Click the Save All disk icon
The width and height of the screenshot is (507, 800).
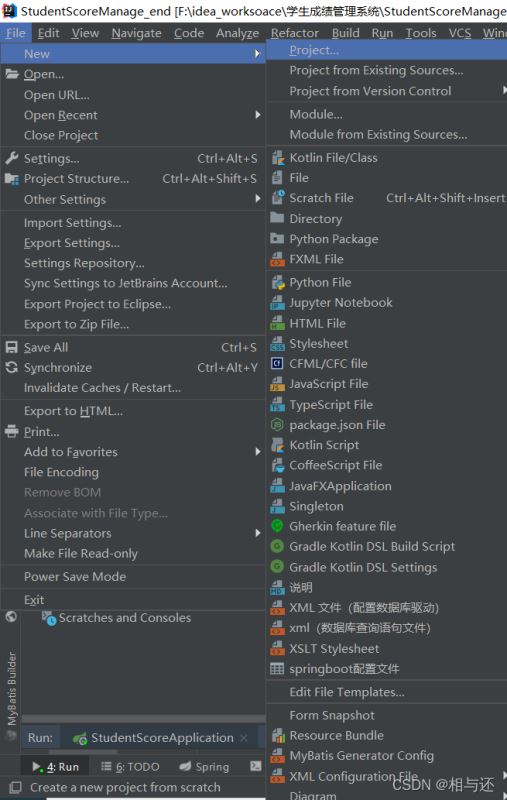point(11,347)
